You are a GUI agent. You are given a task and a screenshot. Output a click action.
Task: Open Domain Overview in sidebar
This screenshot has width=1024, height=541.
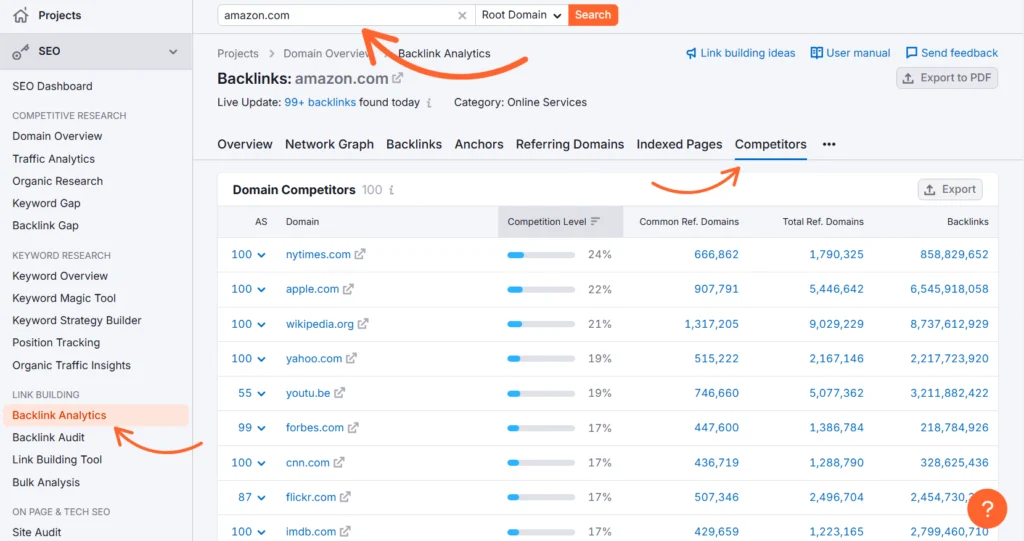point(57,136)
